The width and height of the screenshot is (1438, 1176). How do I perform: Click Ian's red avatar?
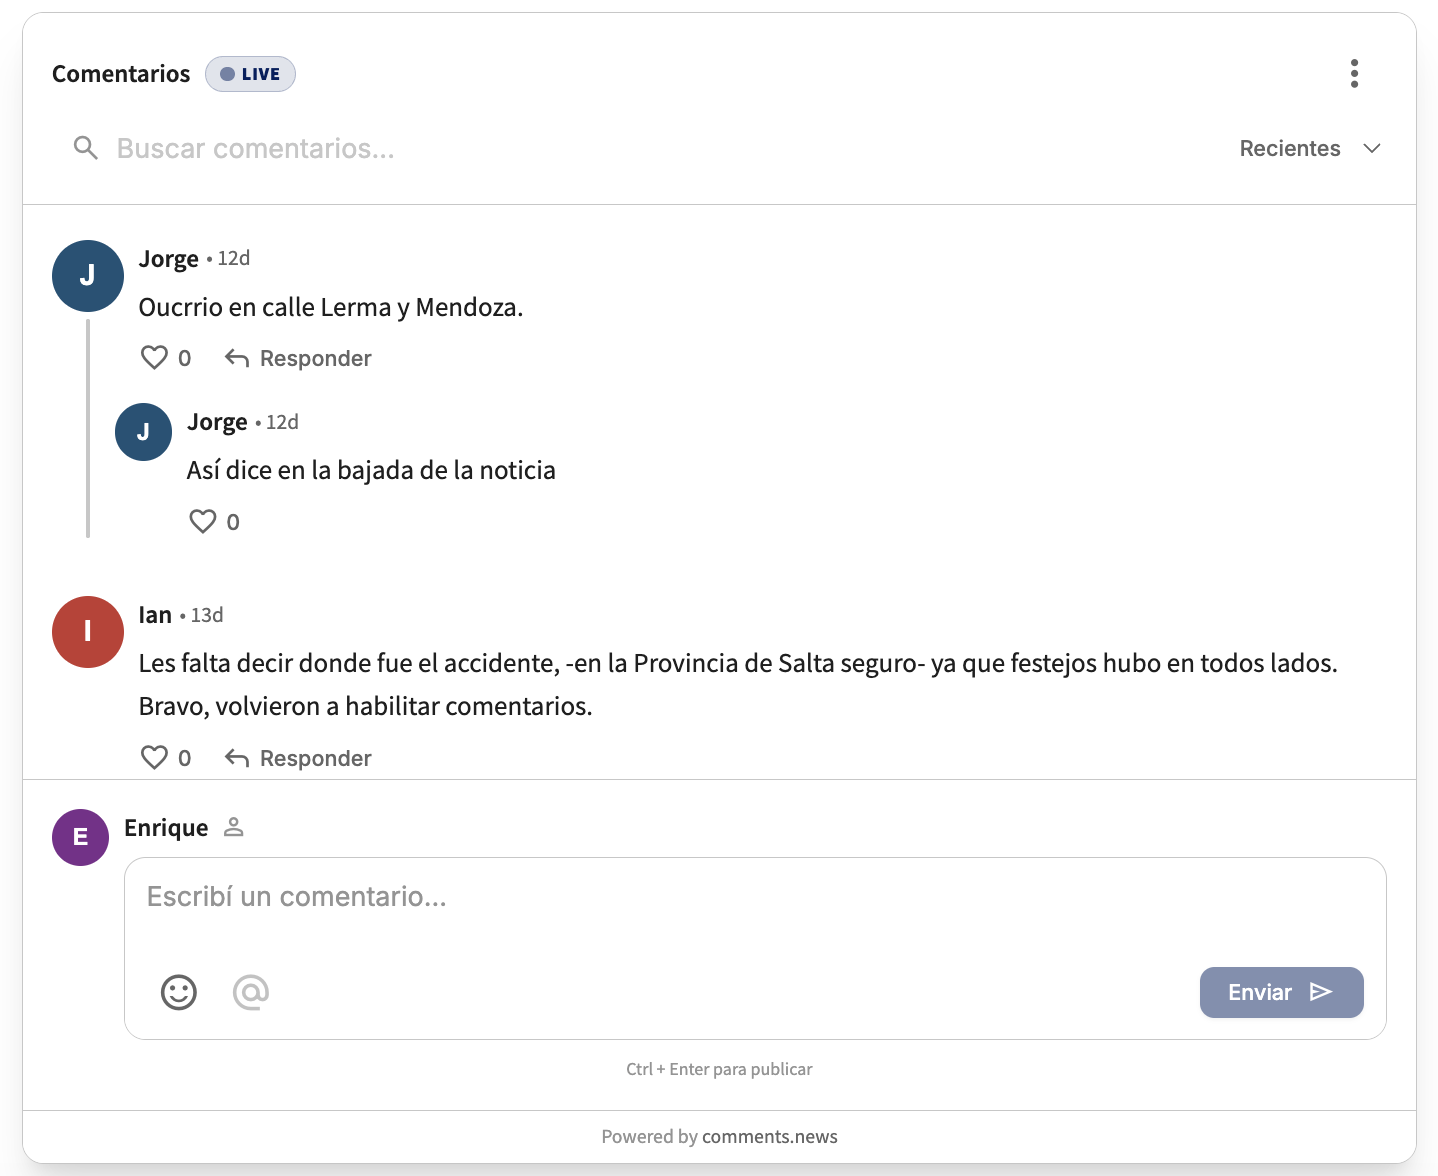click(x=88, y=632)
